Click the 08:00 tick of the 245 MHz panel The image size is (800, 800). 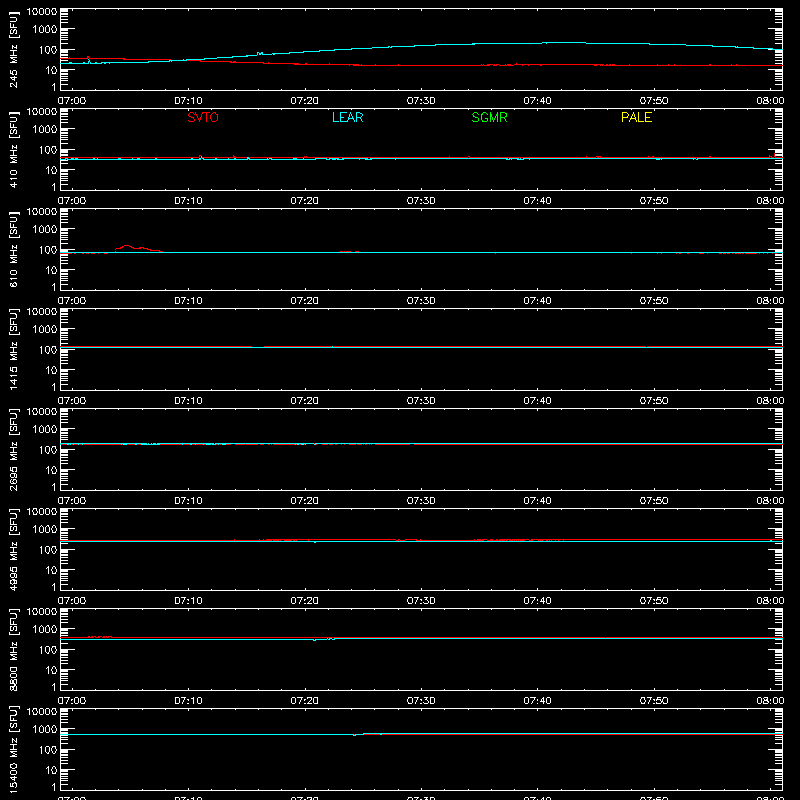[x=770, y=101]
